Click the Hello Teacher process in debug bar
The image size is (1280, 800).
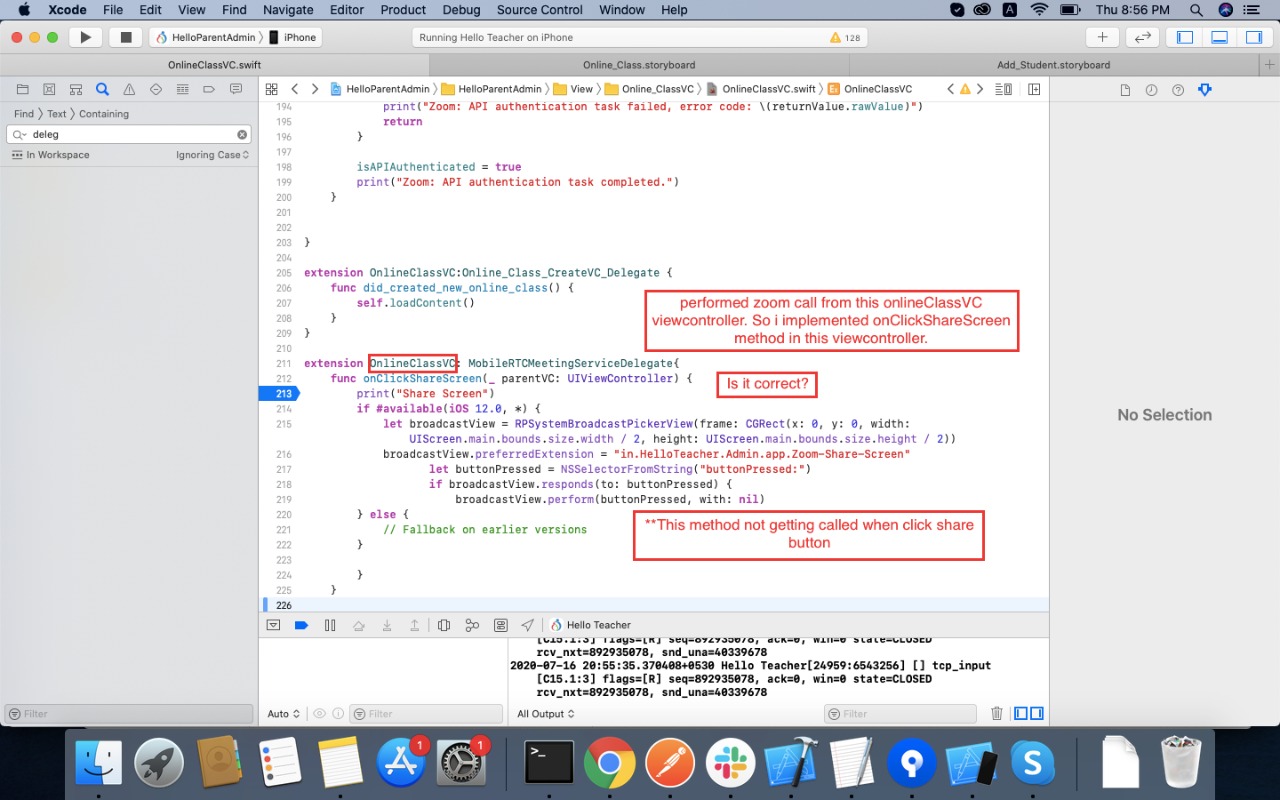[x=591, y=625]
